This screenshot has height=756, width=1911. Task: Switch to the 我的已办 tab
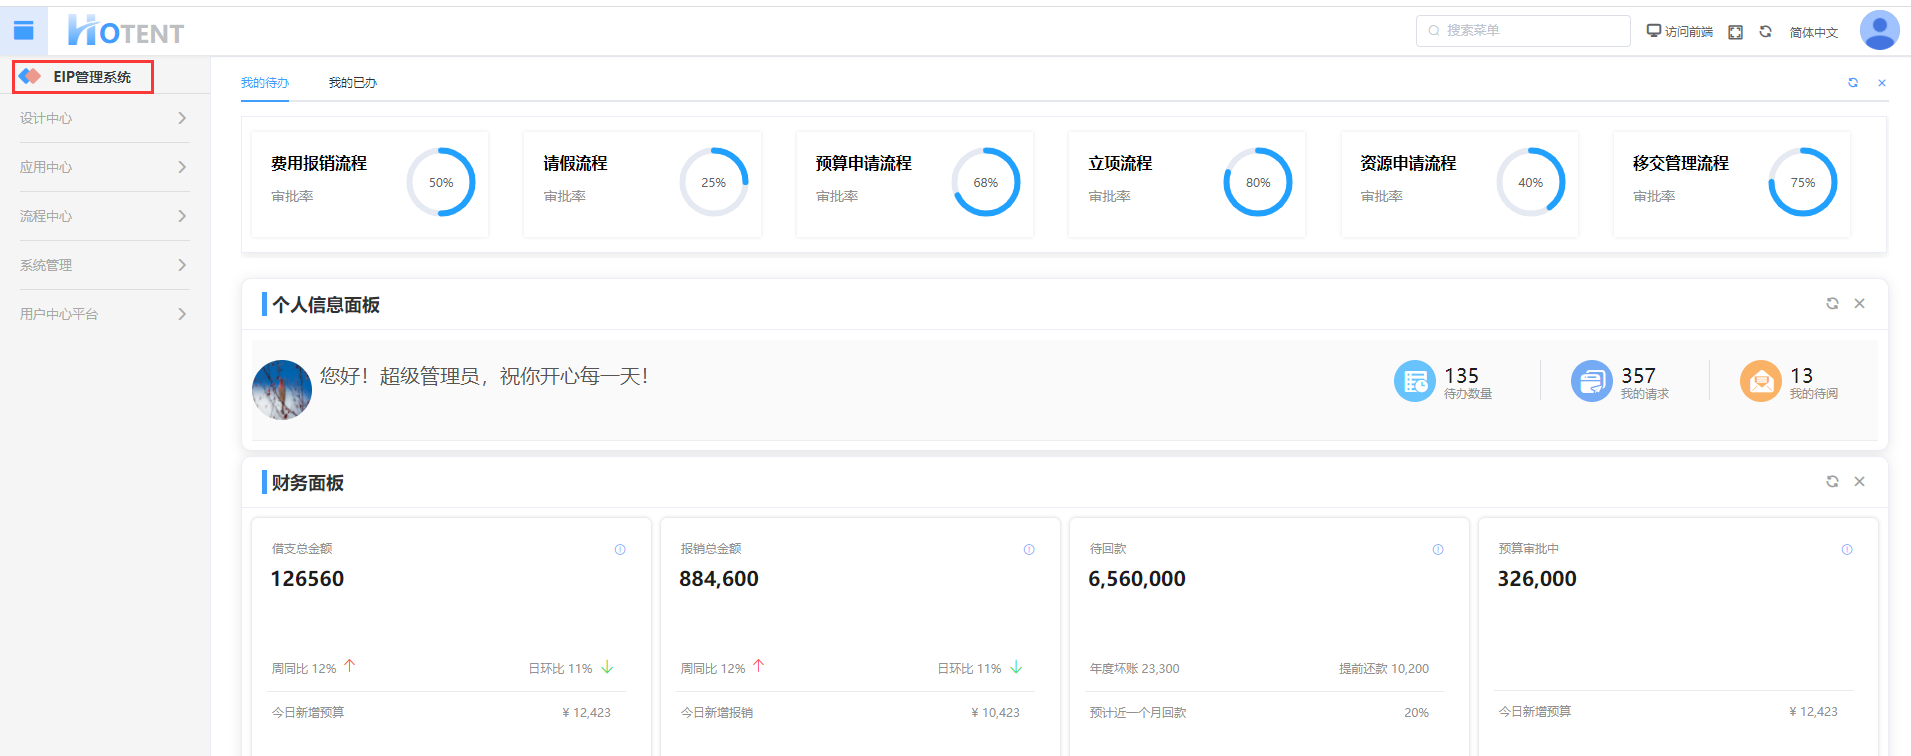point(352,83)
